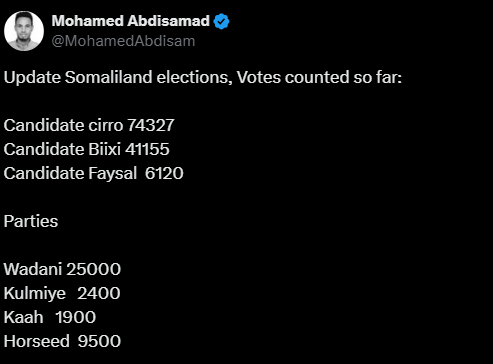Click the vote count 74327
The image size is (493, 364).
pyautogui.click(x=151, y=125)
